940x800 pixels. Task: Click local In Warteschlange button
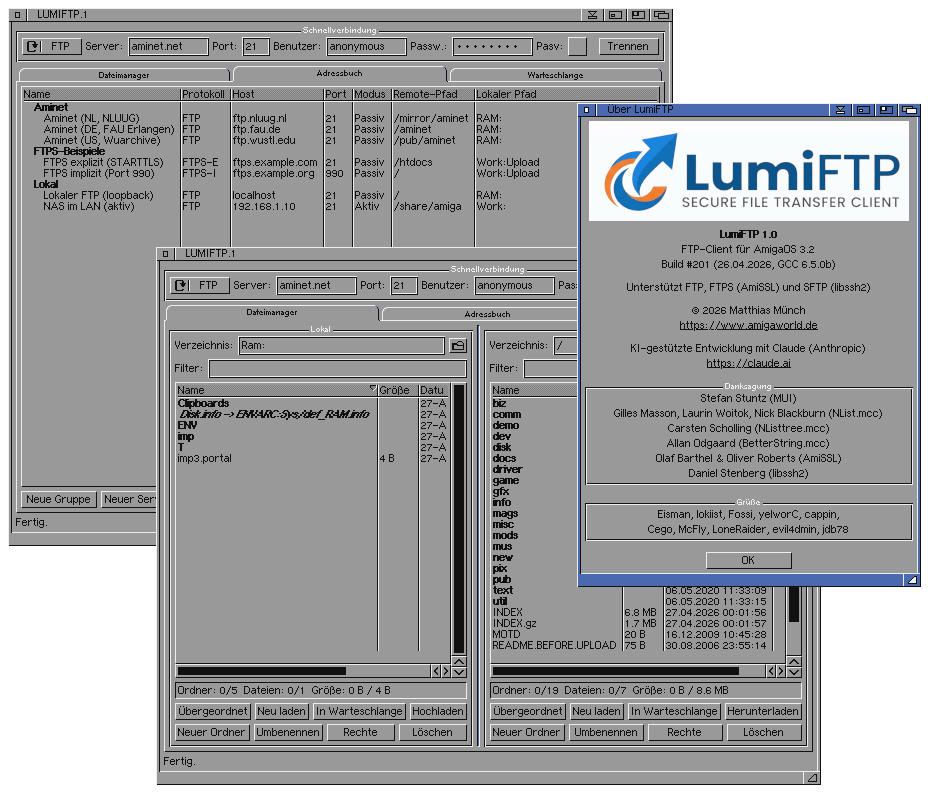[359, 711]
